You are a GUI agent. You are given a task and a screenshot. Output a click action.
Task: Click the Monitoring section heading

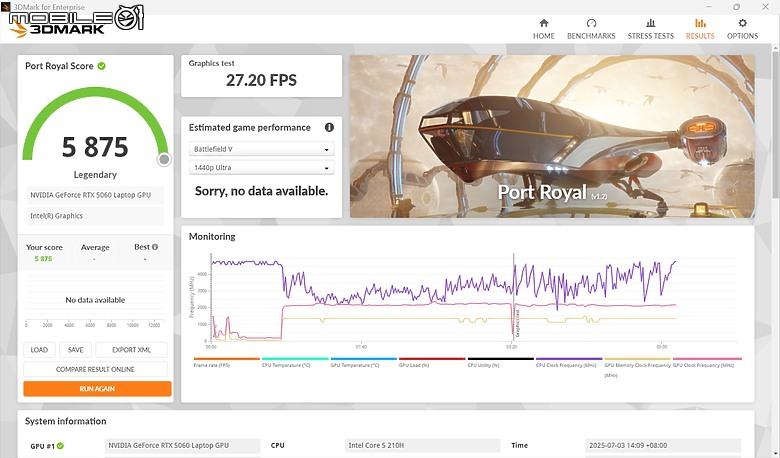tap(212, 237)
